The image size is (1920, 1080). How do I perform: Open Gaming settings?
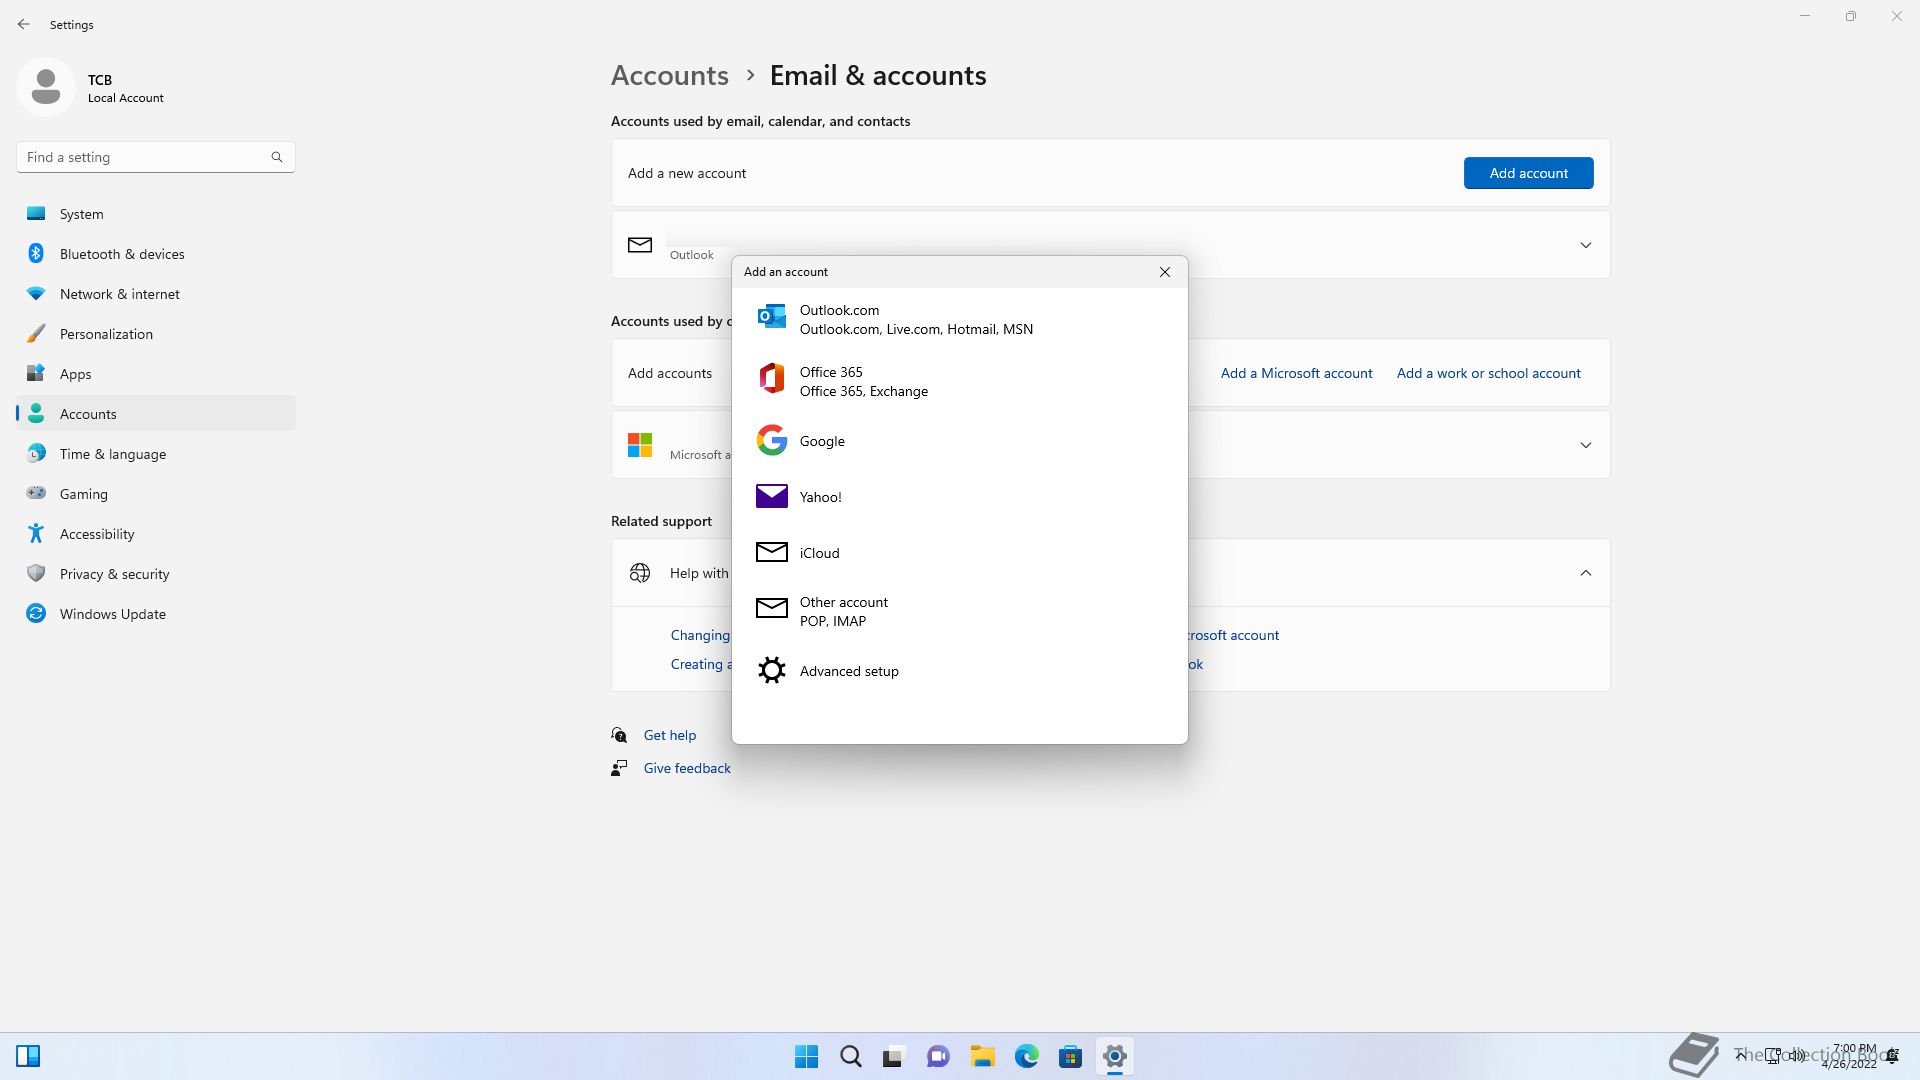click(156, 494)
